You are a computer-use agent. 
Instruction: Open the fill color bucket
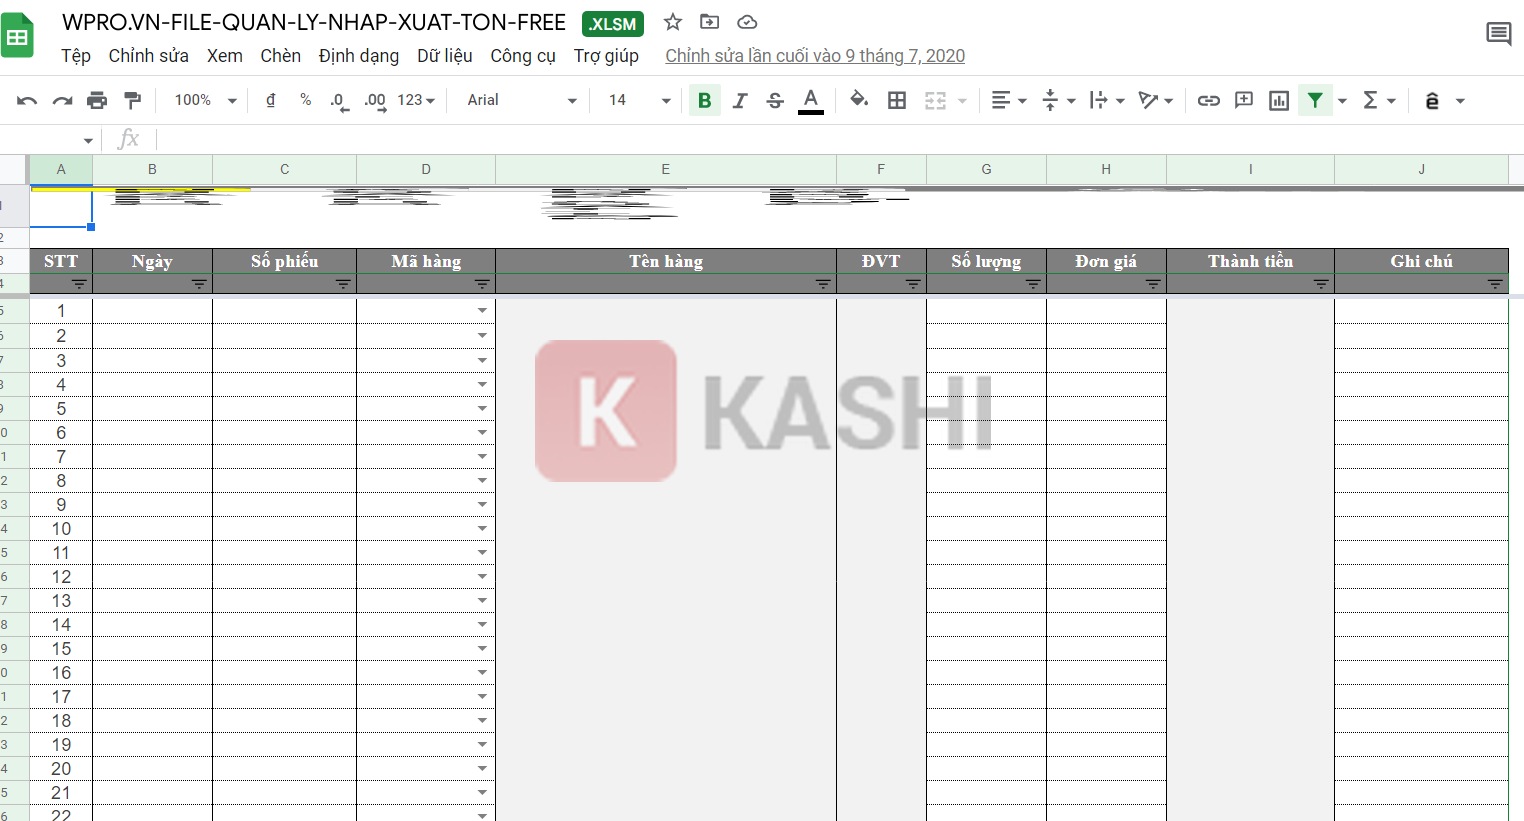click(x=858, y=100)
